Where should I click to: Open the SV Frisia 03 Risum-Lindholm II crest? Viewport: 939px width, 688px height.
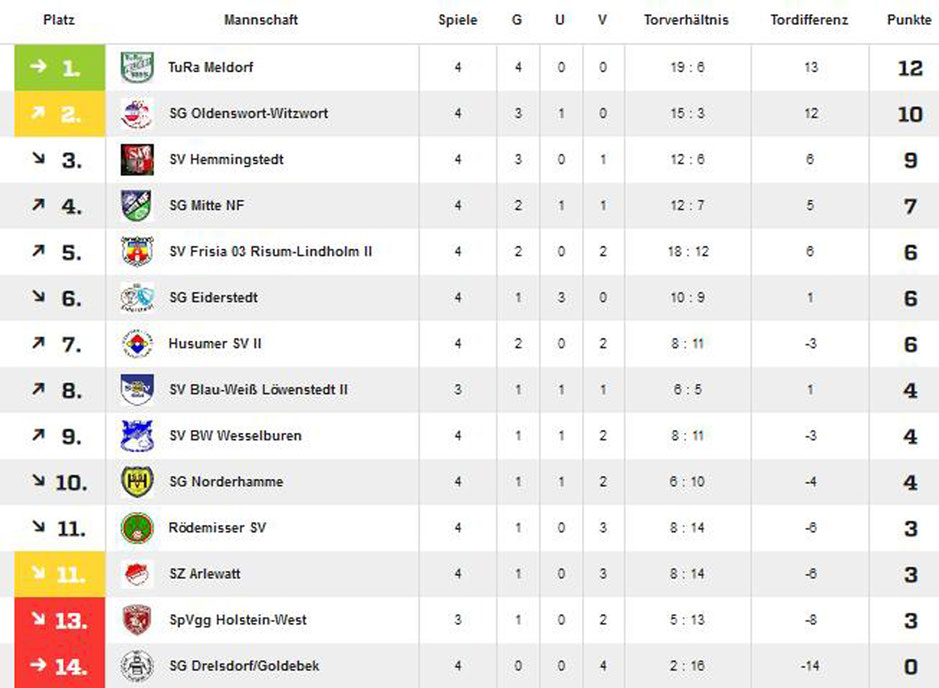(137, 251)
